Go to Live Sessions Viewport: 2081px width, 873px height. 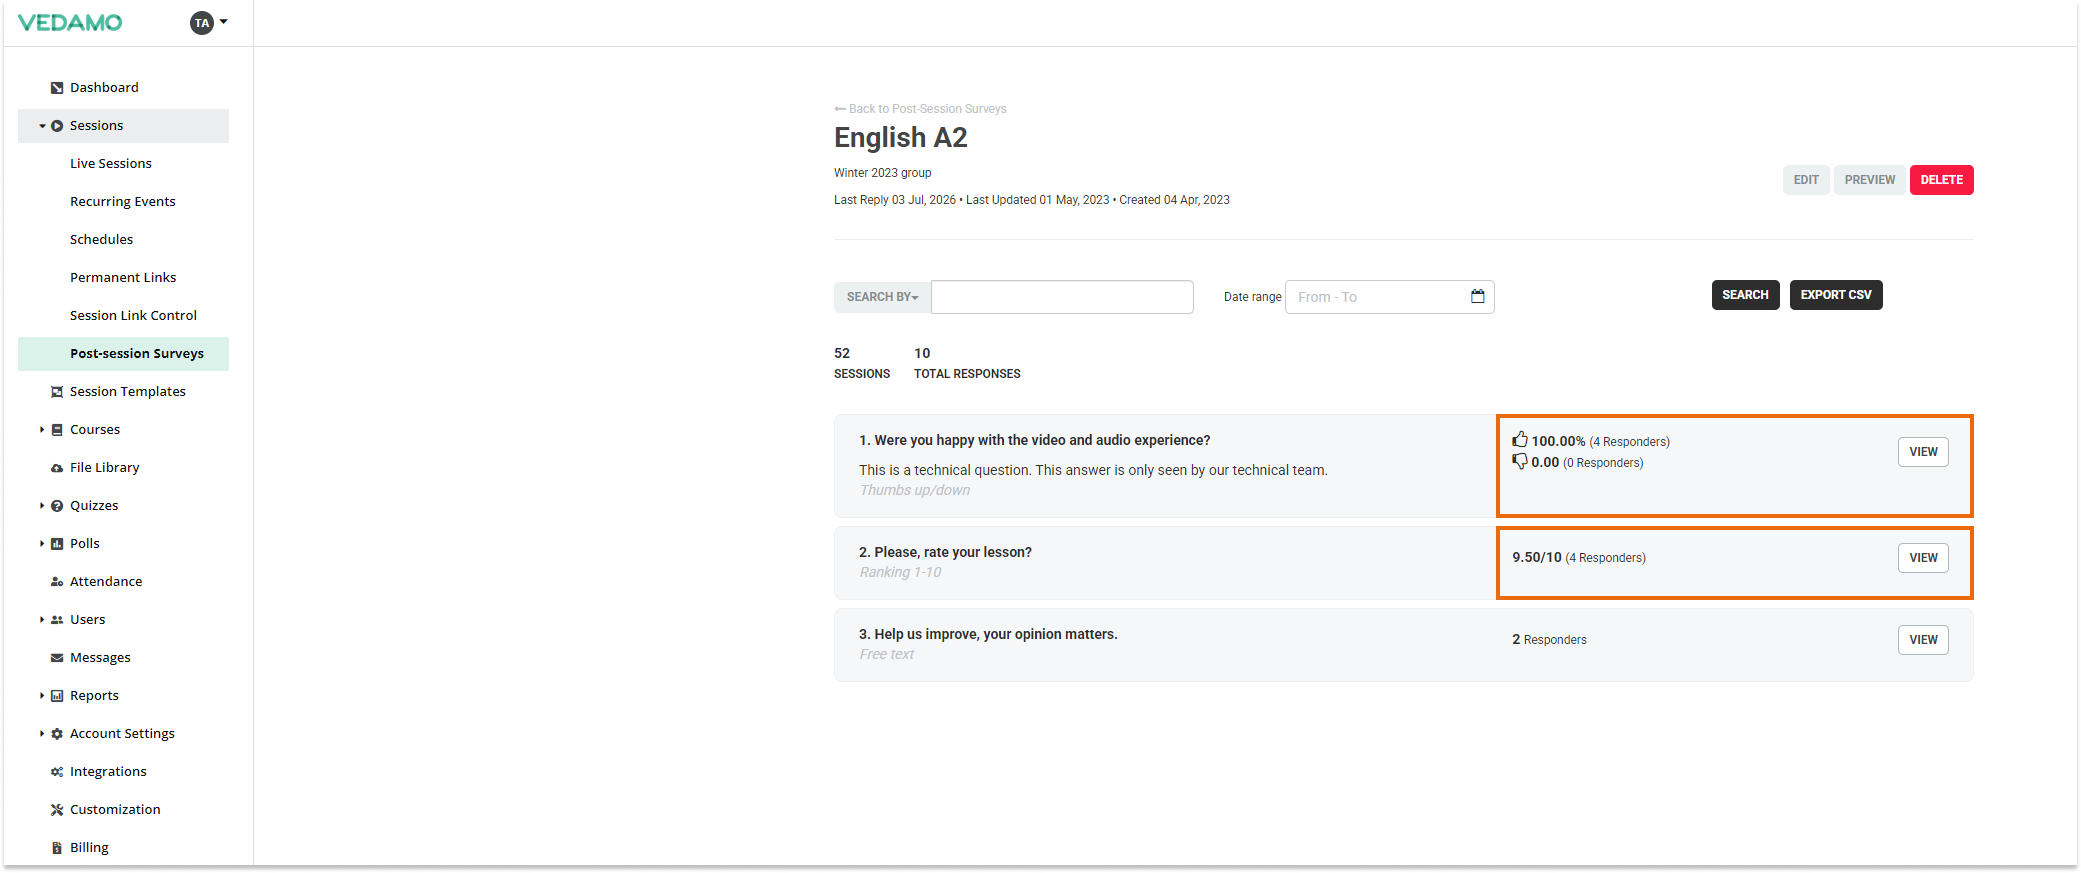tap(111, 164)
